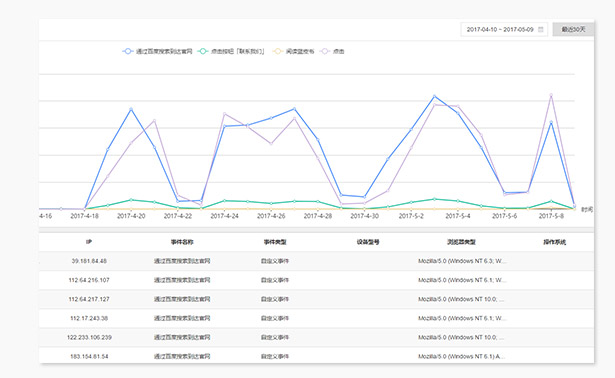
Task: Toggle the green 点击按钮「联系我们」 legend series
Action: pyautogui.click(x=231, y=51)
